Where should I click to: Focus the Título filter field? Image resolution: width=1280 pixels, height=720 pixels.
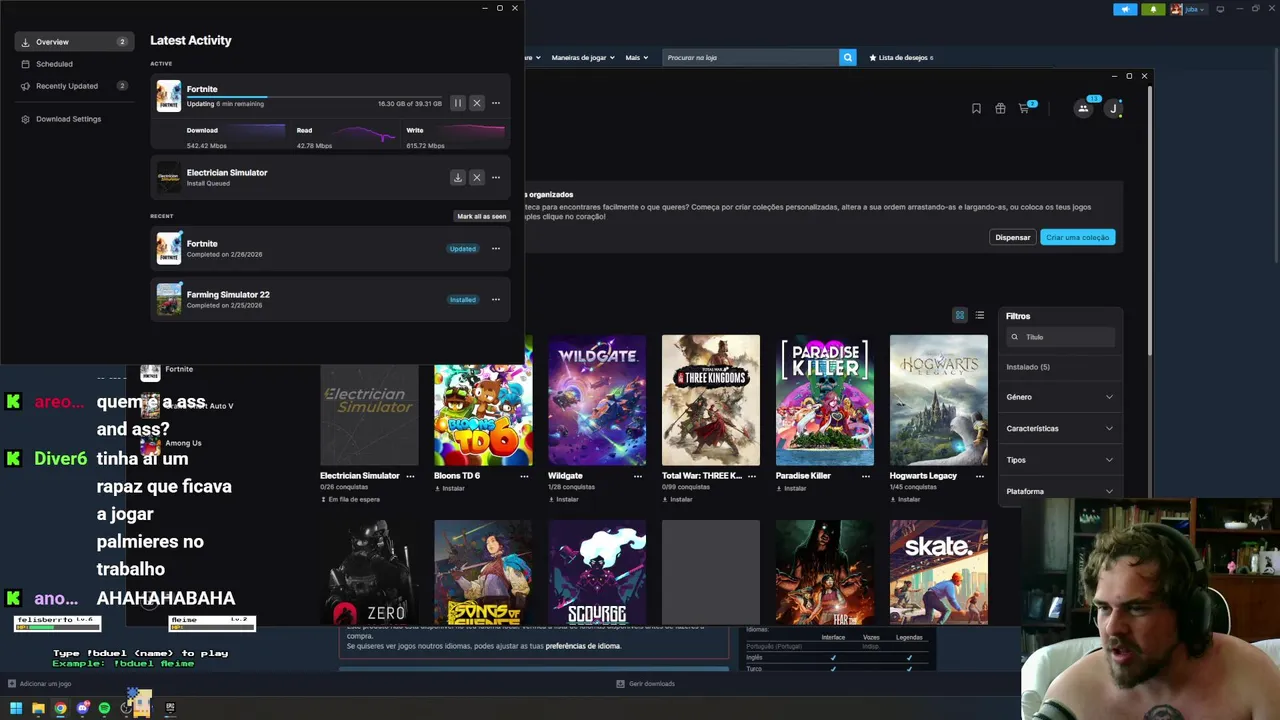(1060, 337)
